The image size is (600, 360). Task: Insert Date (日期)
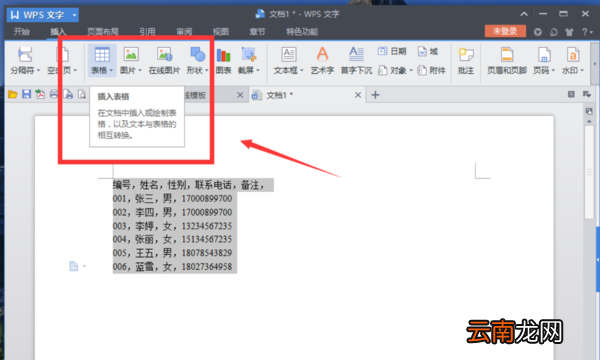click(392, 51)
